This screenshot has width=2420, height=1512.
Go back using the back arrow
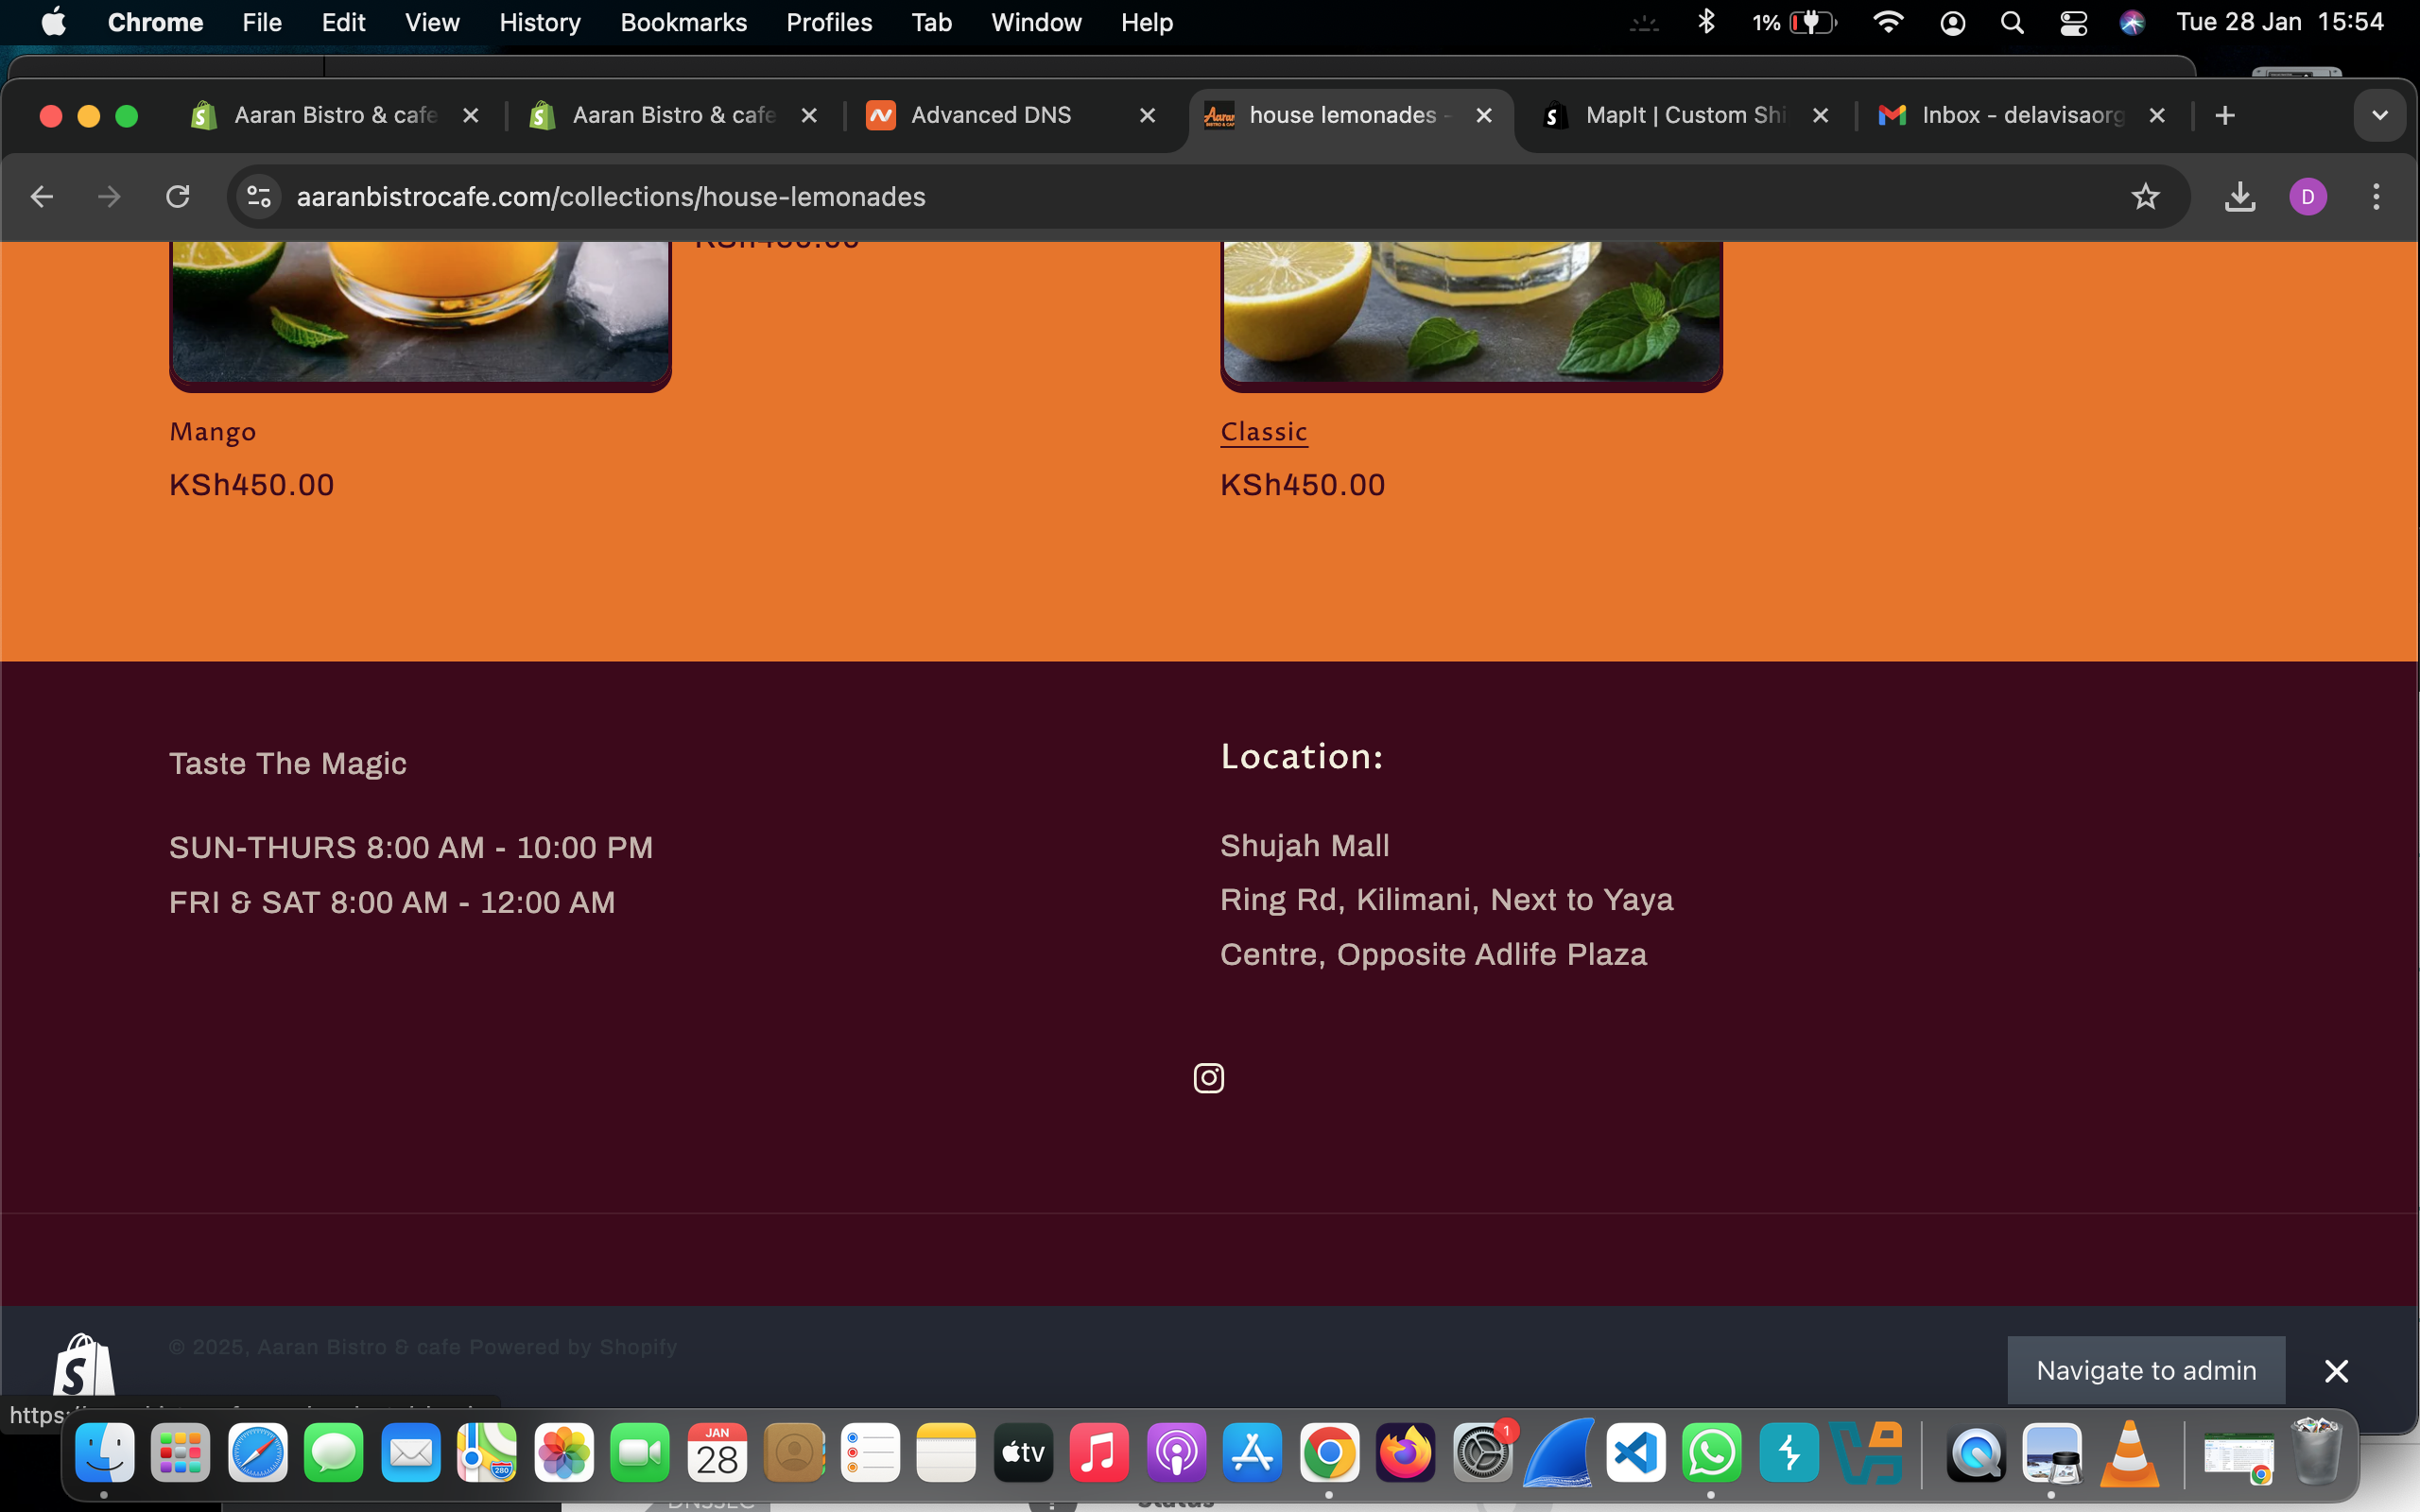(42, 197)
